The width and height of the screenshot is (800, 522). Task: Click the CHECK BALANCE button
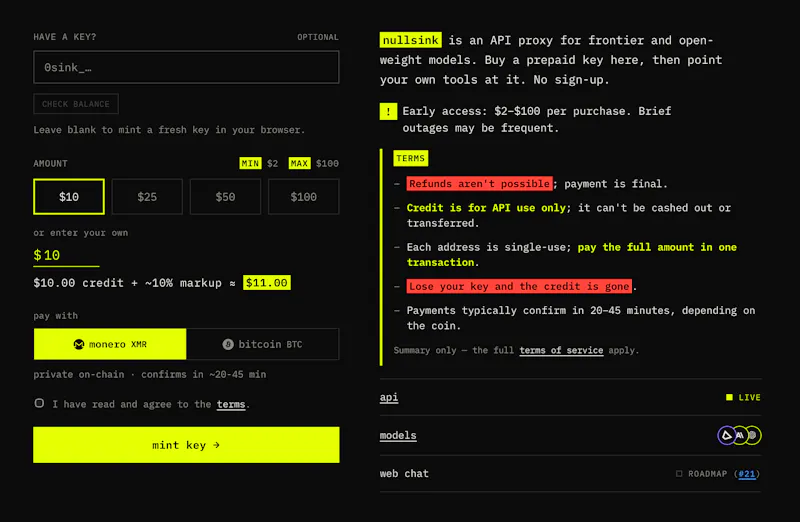[x=76, y=104]
